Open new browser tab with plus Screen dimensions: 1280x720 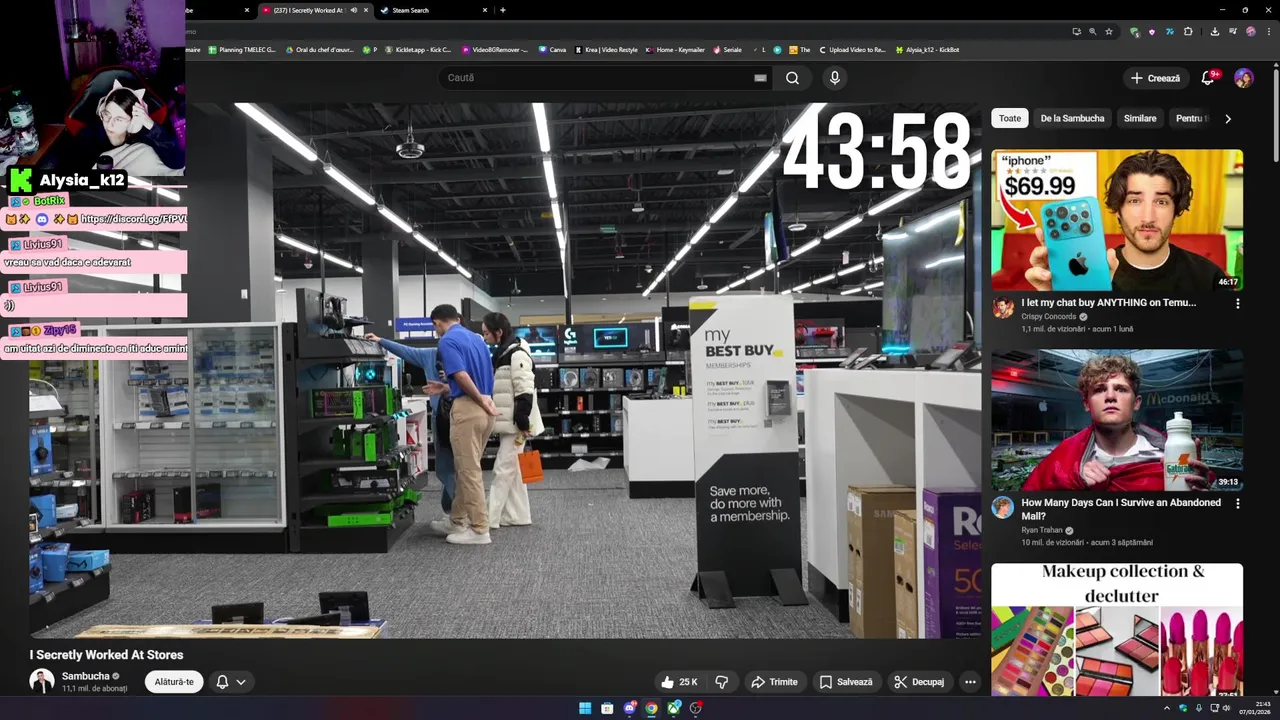pos(502,10)
